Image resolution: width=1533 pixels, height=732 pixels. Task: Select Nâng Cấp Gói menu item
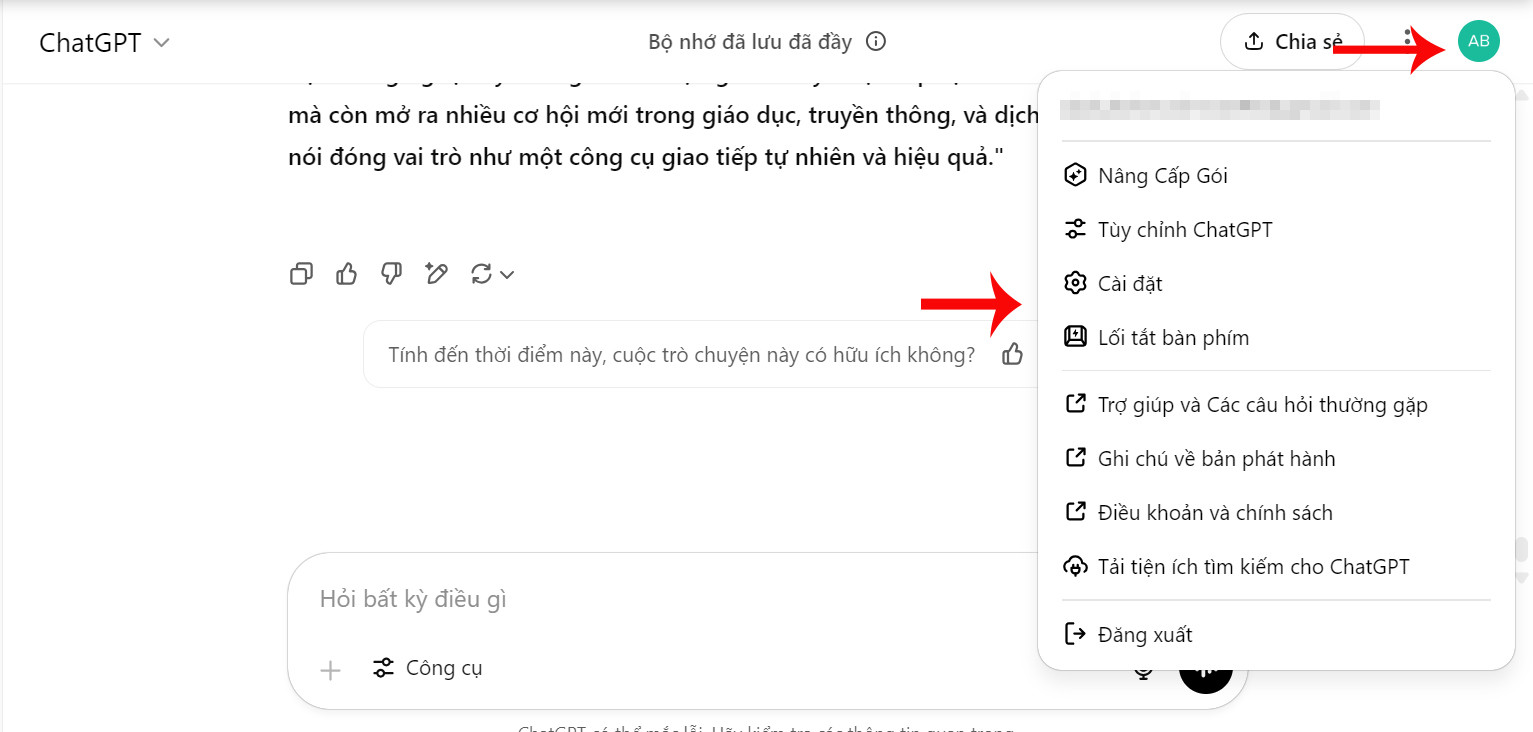coord(1162,176)
